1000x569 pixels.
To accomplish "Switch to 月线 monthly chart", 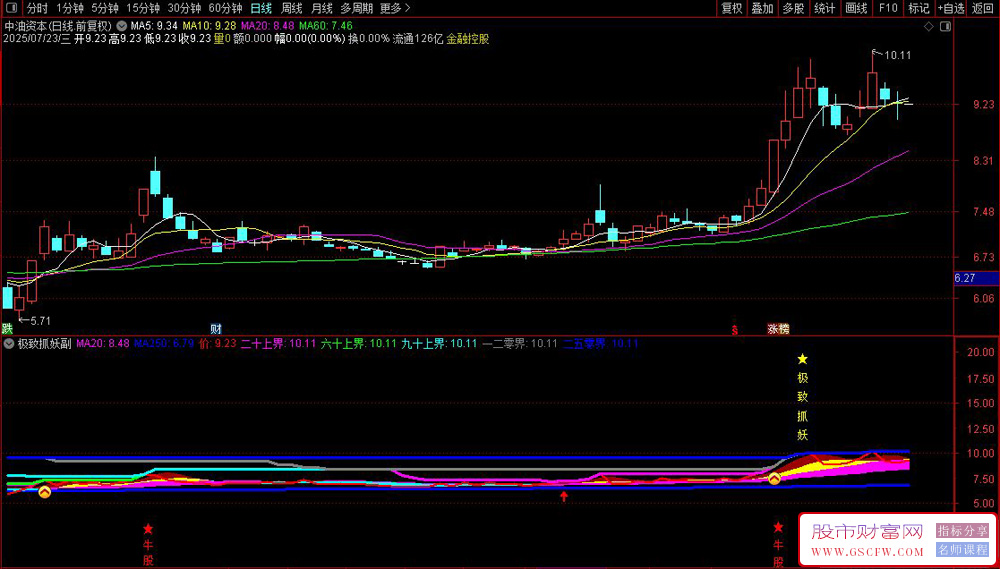I will click(321, 9).
